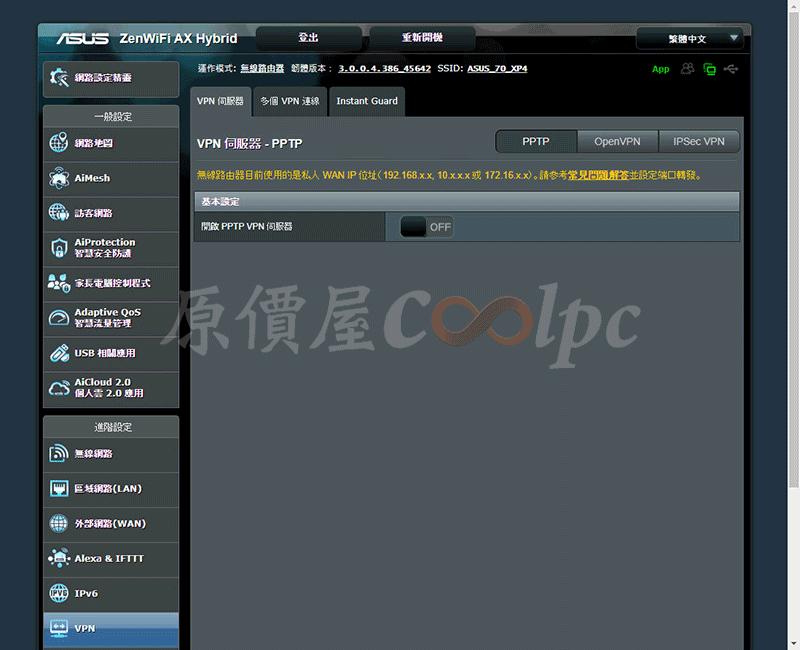800x650 pixels.
Task: Open the language dropdown 繁體中文
Action: click(x=690, y=39)
